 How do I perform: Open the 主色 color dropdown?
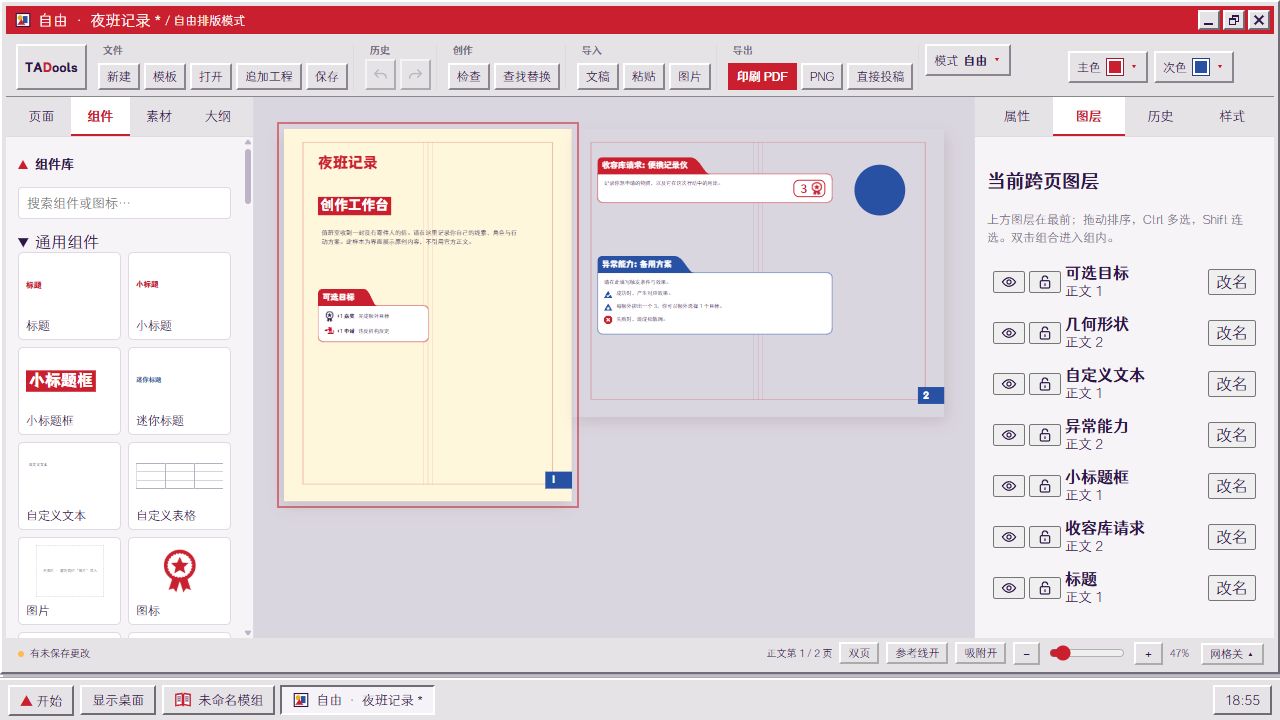1108,67
